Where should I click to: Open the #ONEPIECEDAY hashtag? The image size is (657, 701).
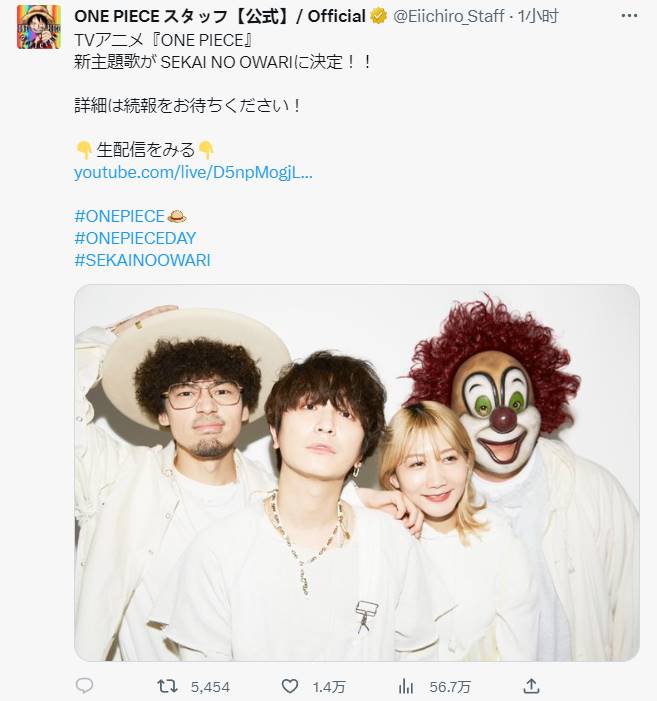(x=135, y=238)
